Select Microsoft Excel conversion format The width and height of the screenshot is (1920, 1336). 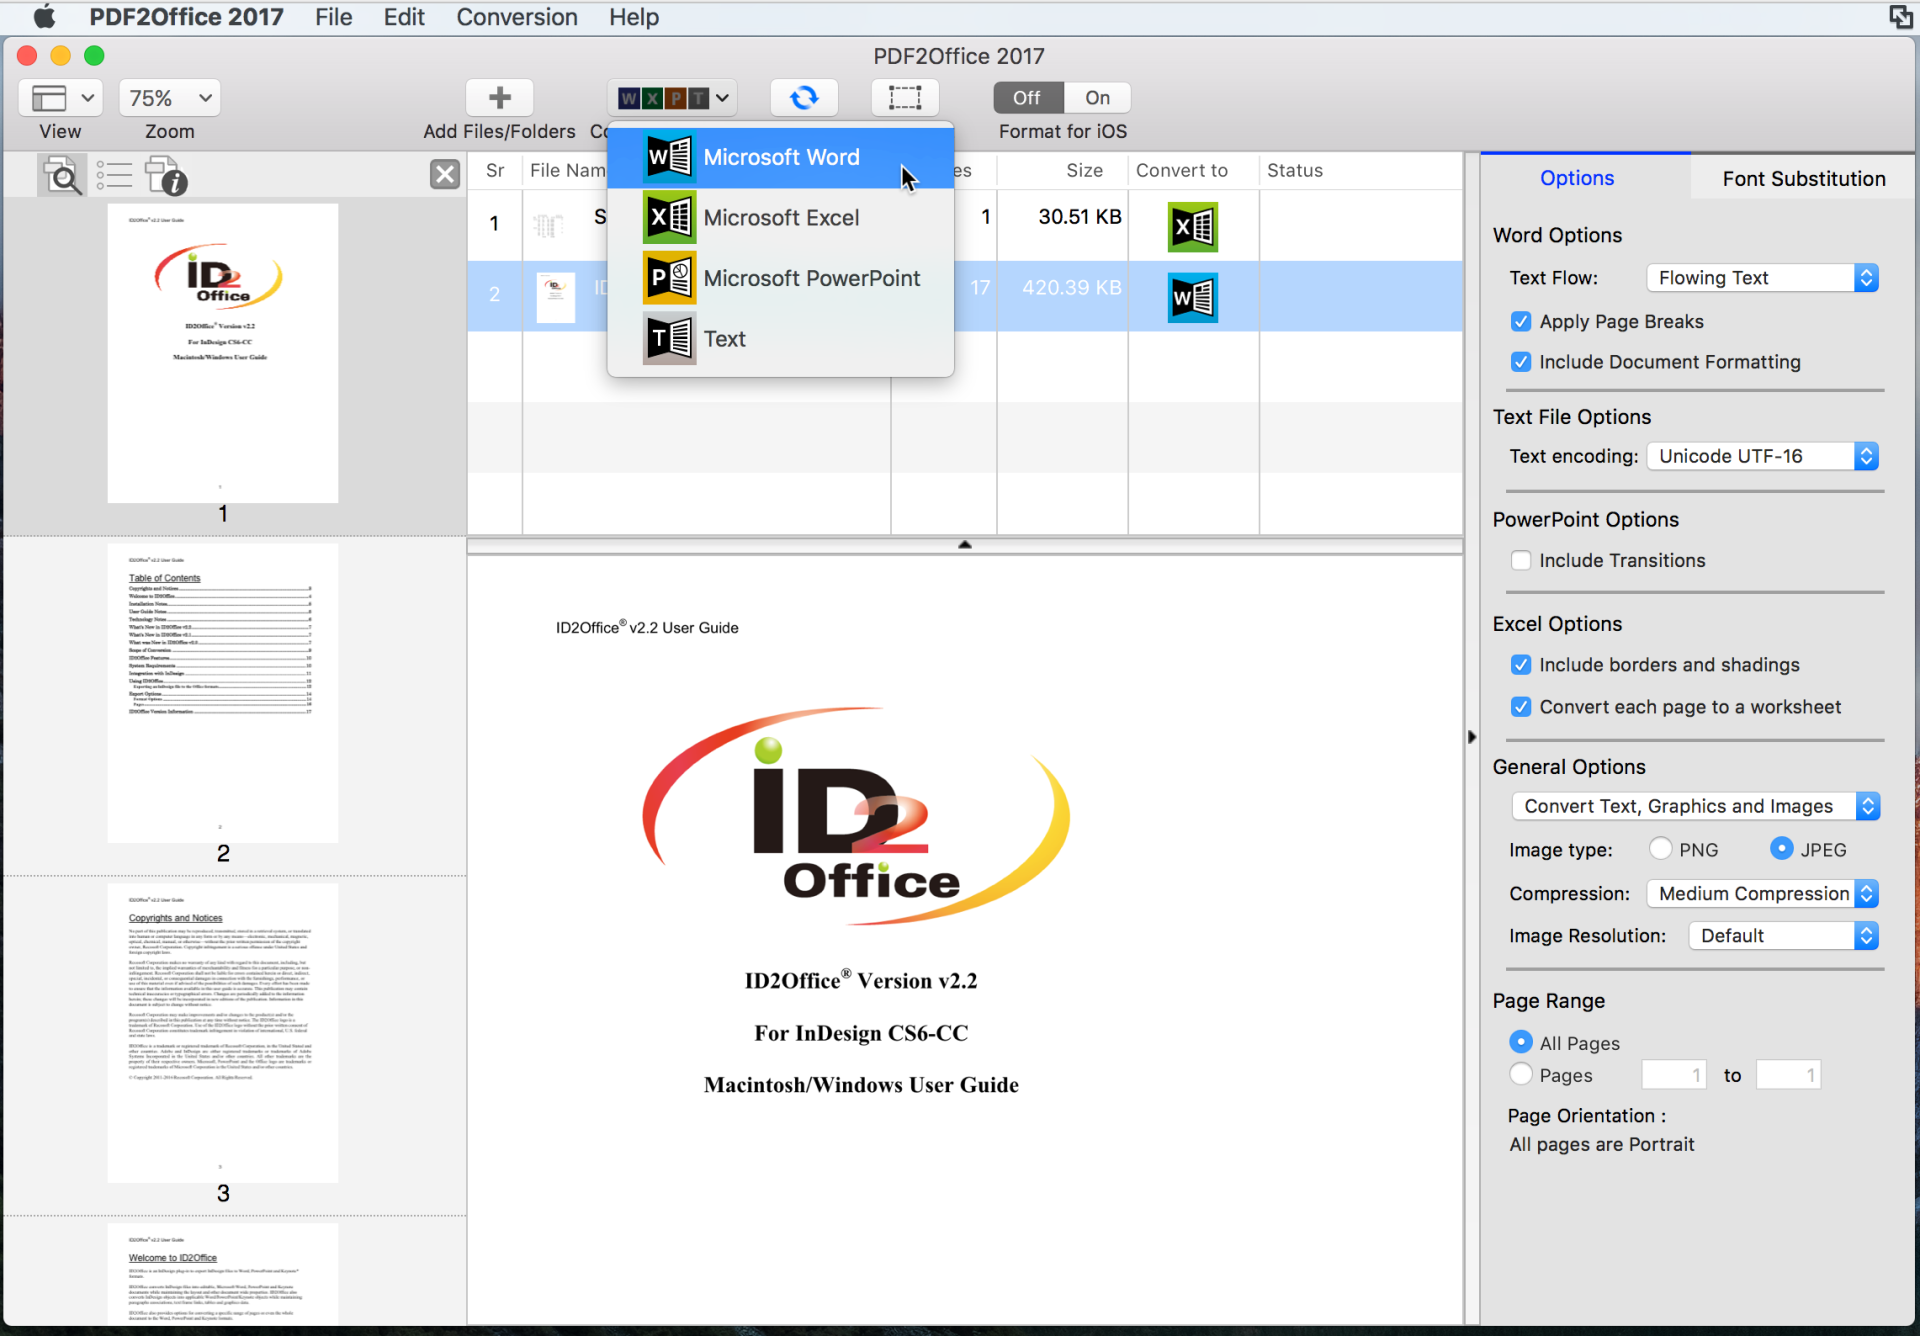[x=781, y=217]
